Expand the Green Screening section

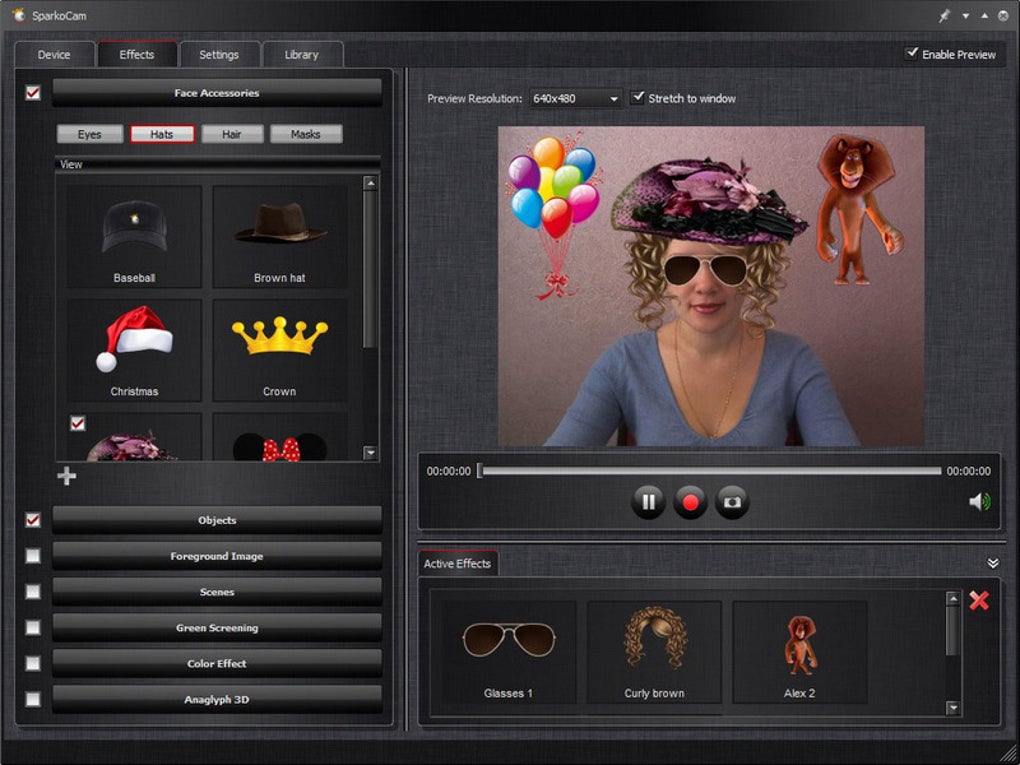217,627
